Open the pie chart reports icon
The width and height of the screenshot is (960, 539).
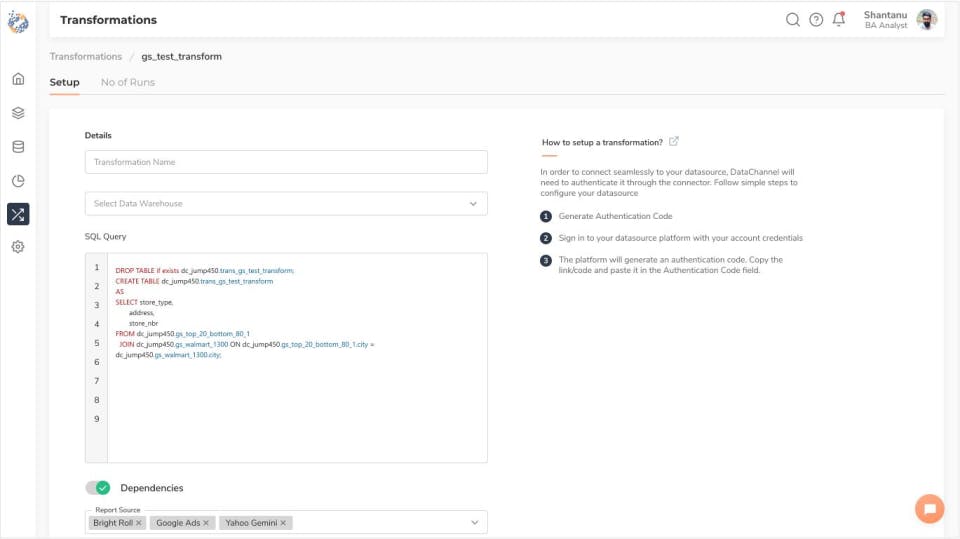18,181
